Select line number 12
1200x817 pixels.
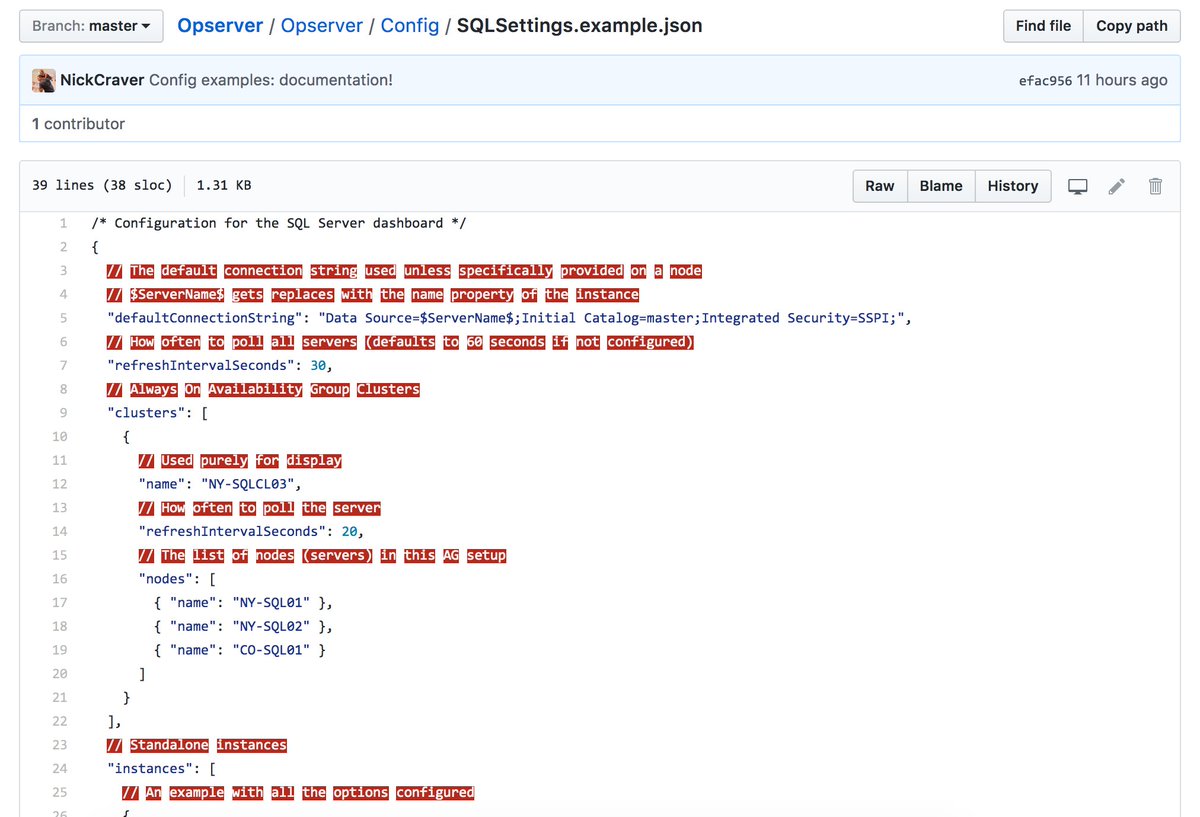coord(59,484)
